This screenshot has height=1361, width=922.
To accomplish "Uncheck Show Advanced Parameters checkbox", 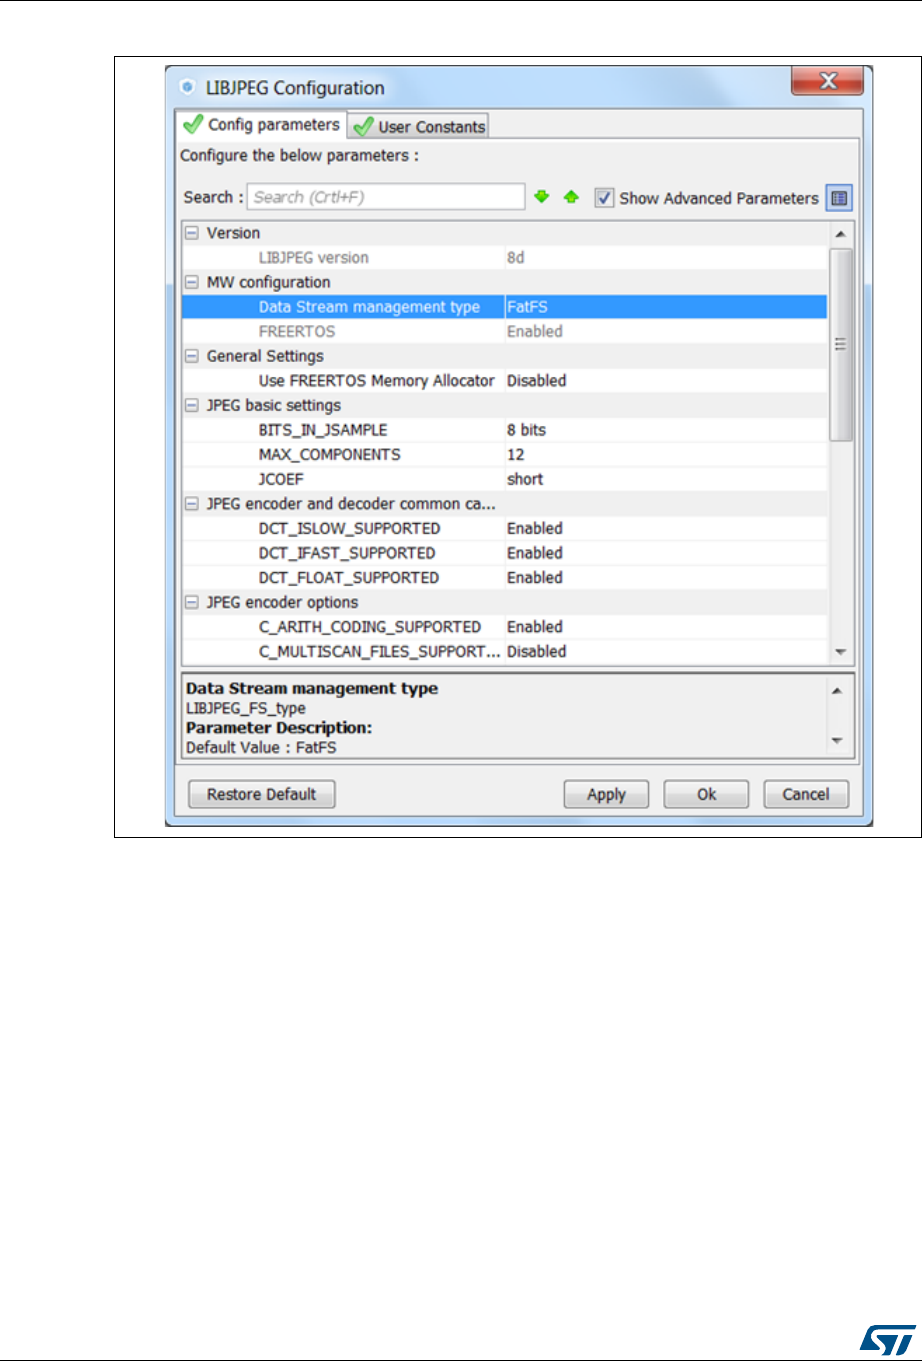I will pos(603,198).
